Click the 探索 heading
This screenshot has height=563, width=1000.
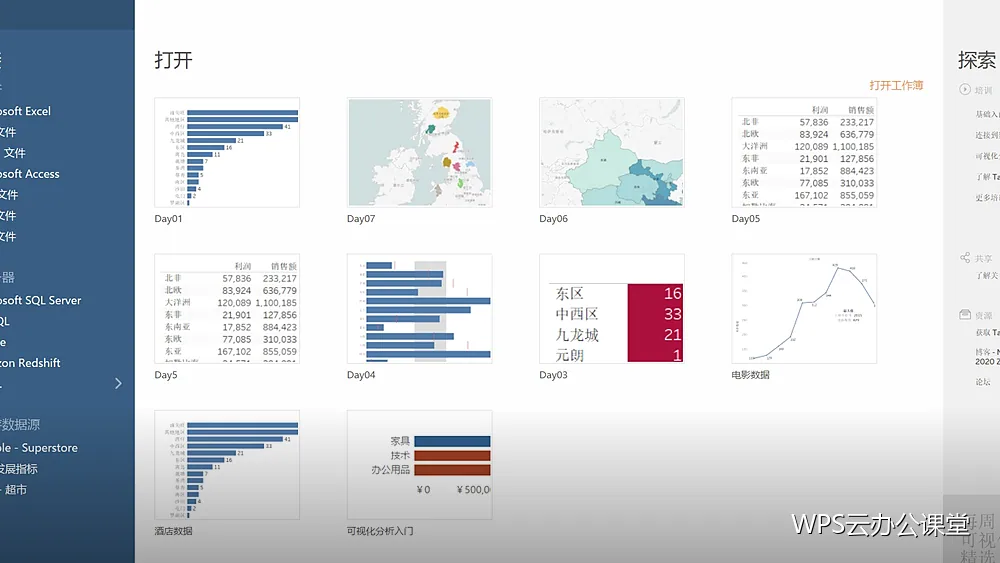point(977,60)
